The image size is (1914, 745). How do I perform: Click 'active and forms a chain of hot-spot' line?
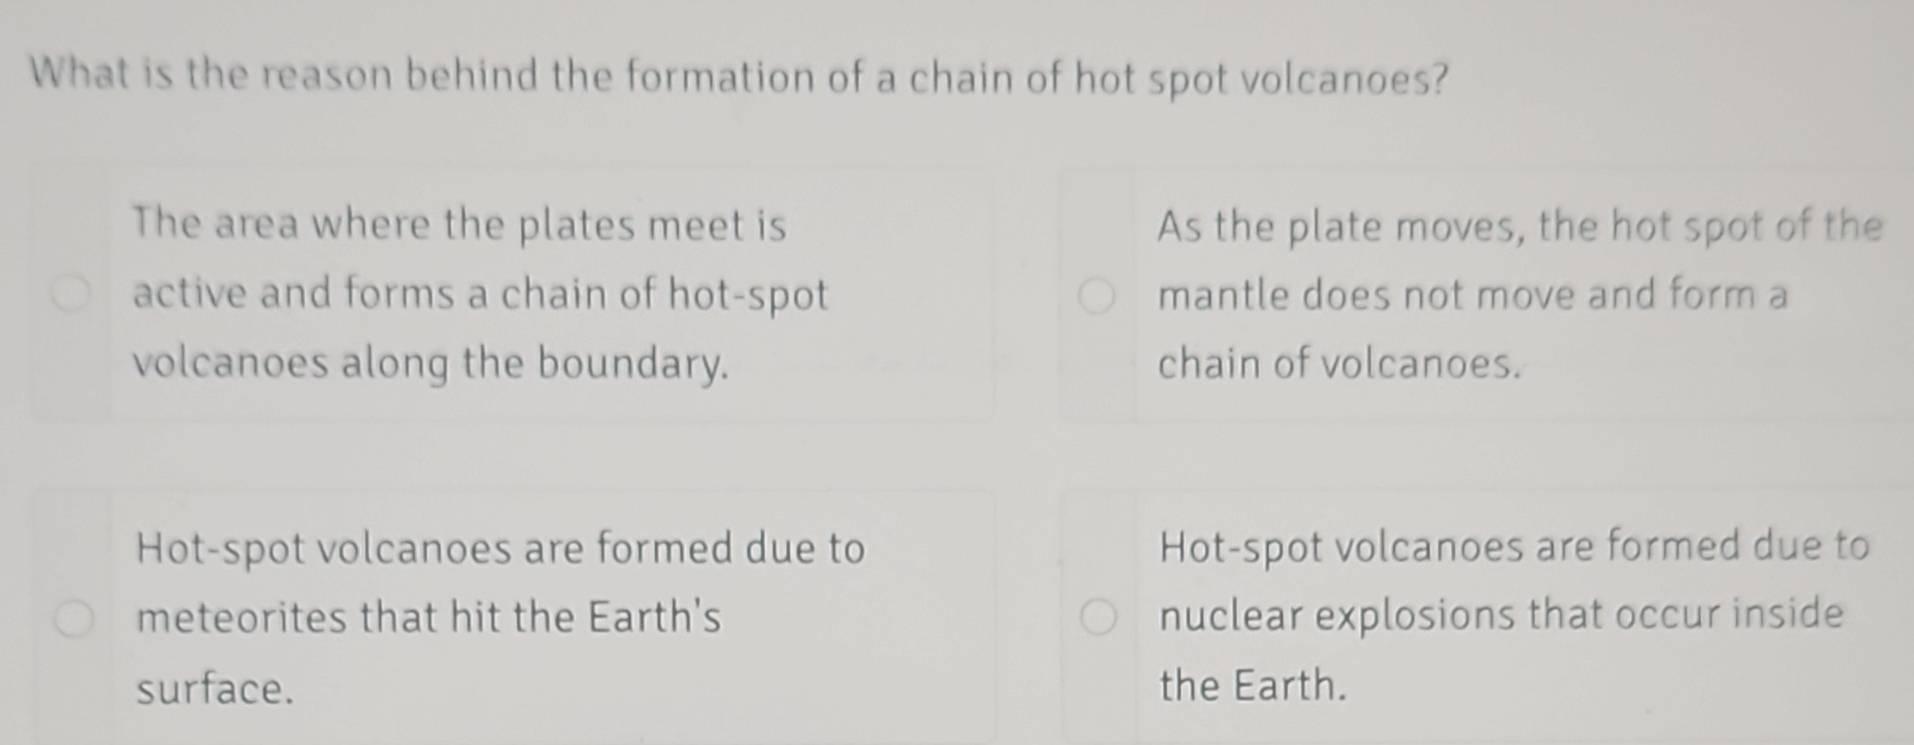[x=480, y=294]
